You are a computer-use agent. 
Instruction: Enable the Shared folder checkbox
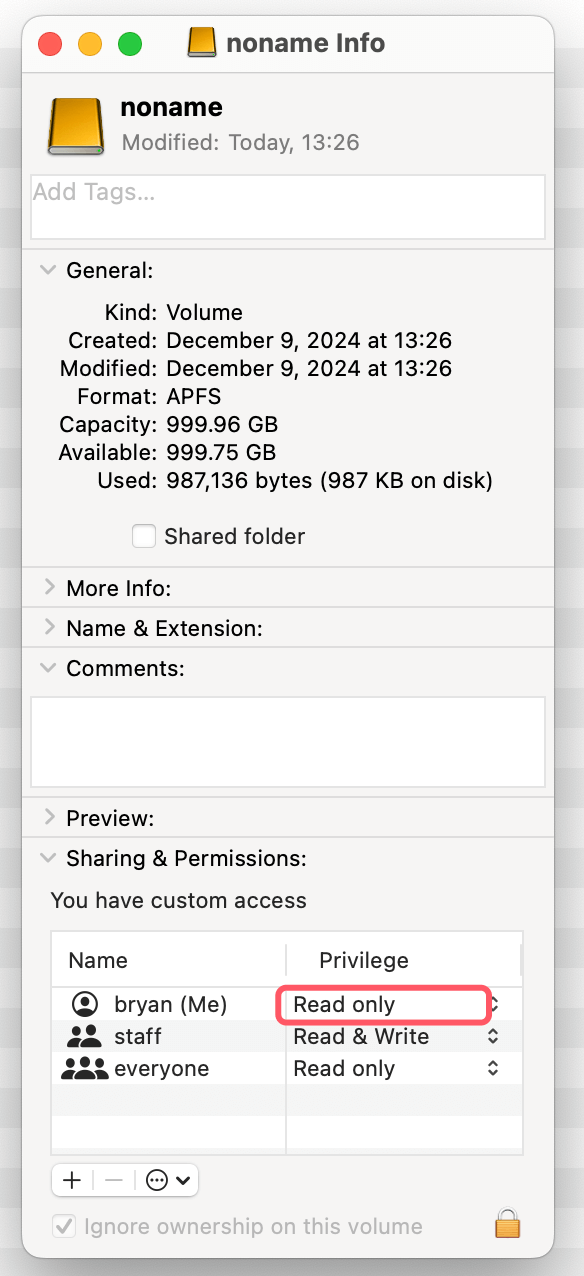tap(144, 536)
